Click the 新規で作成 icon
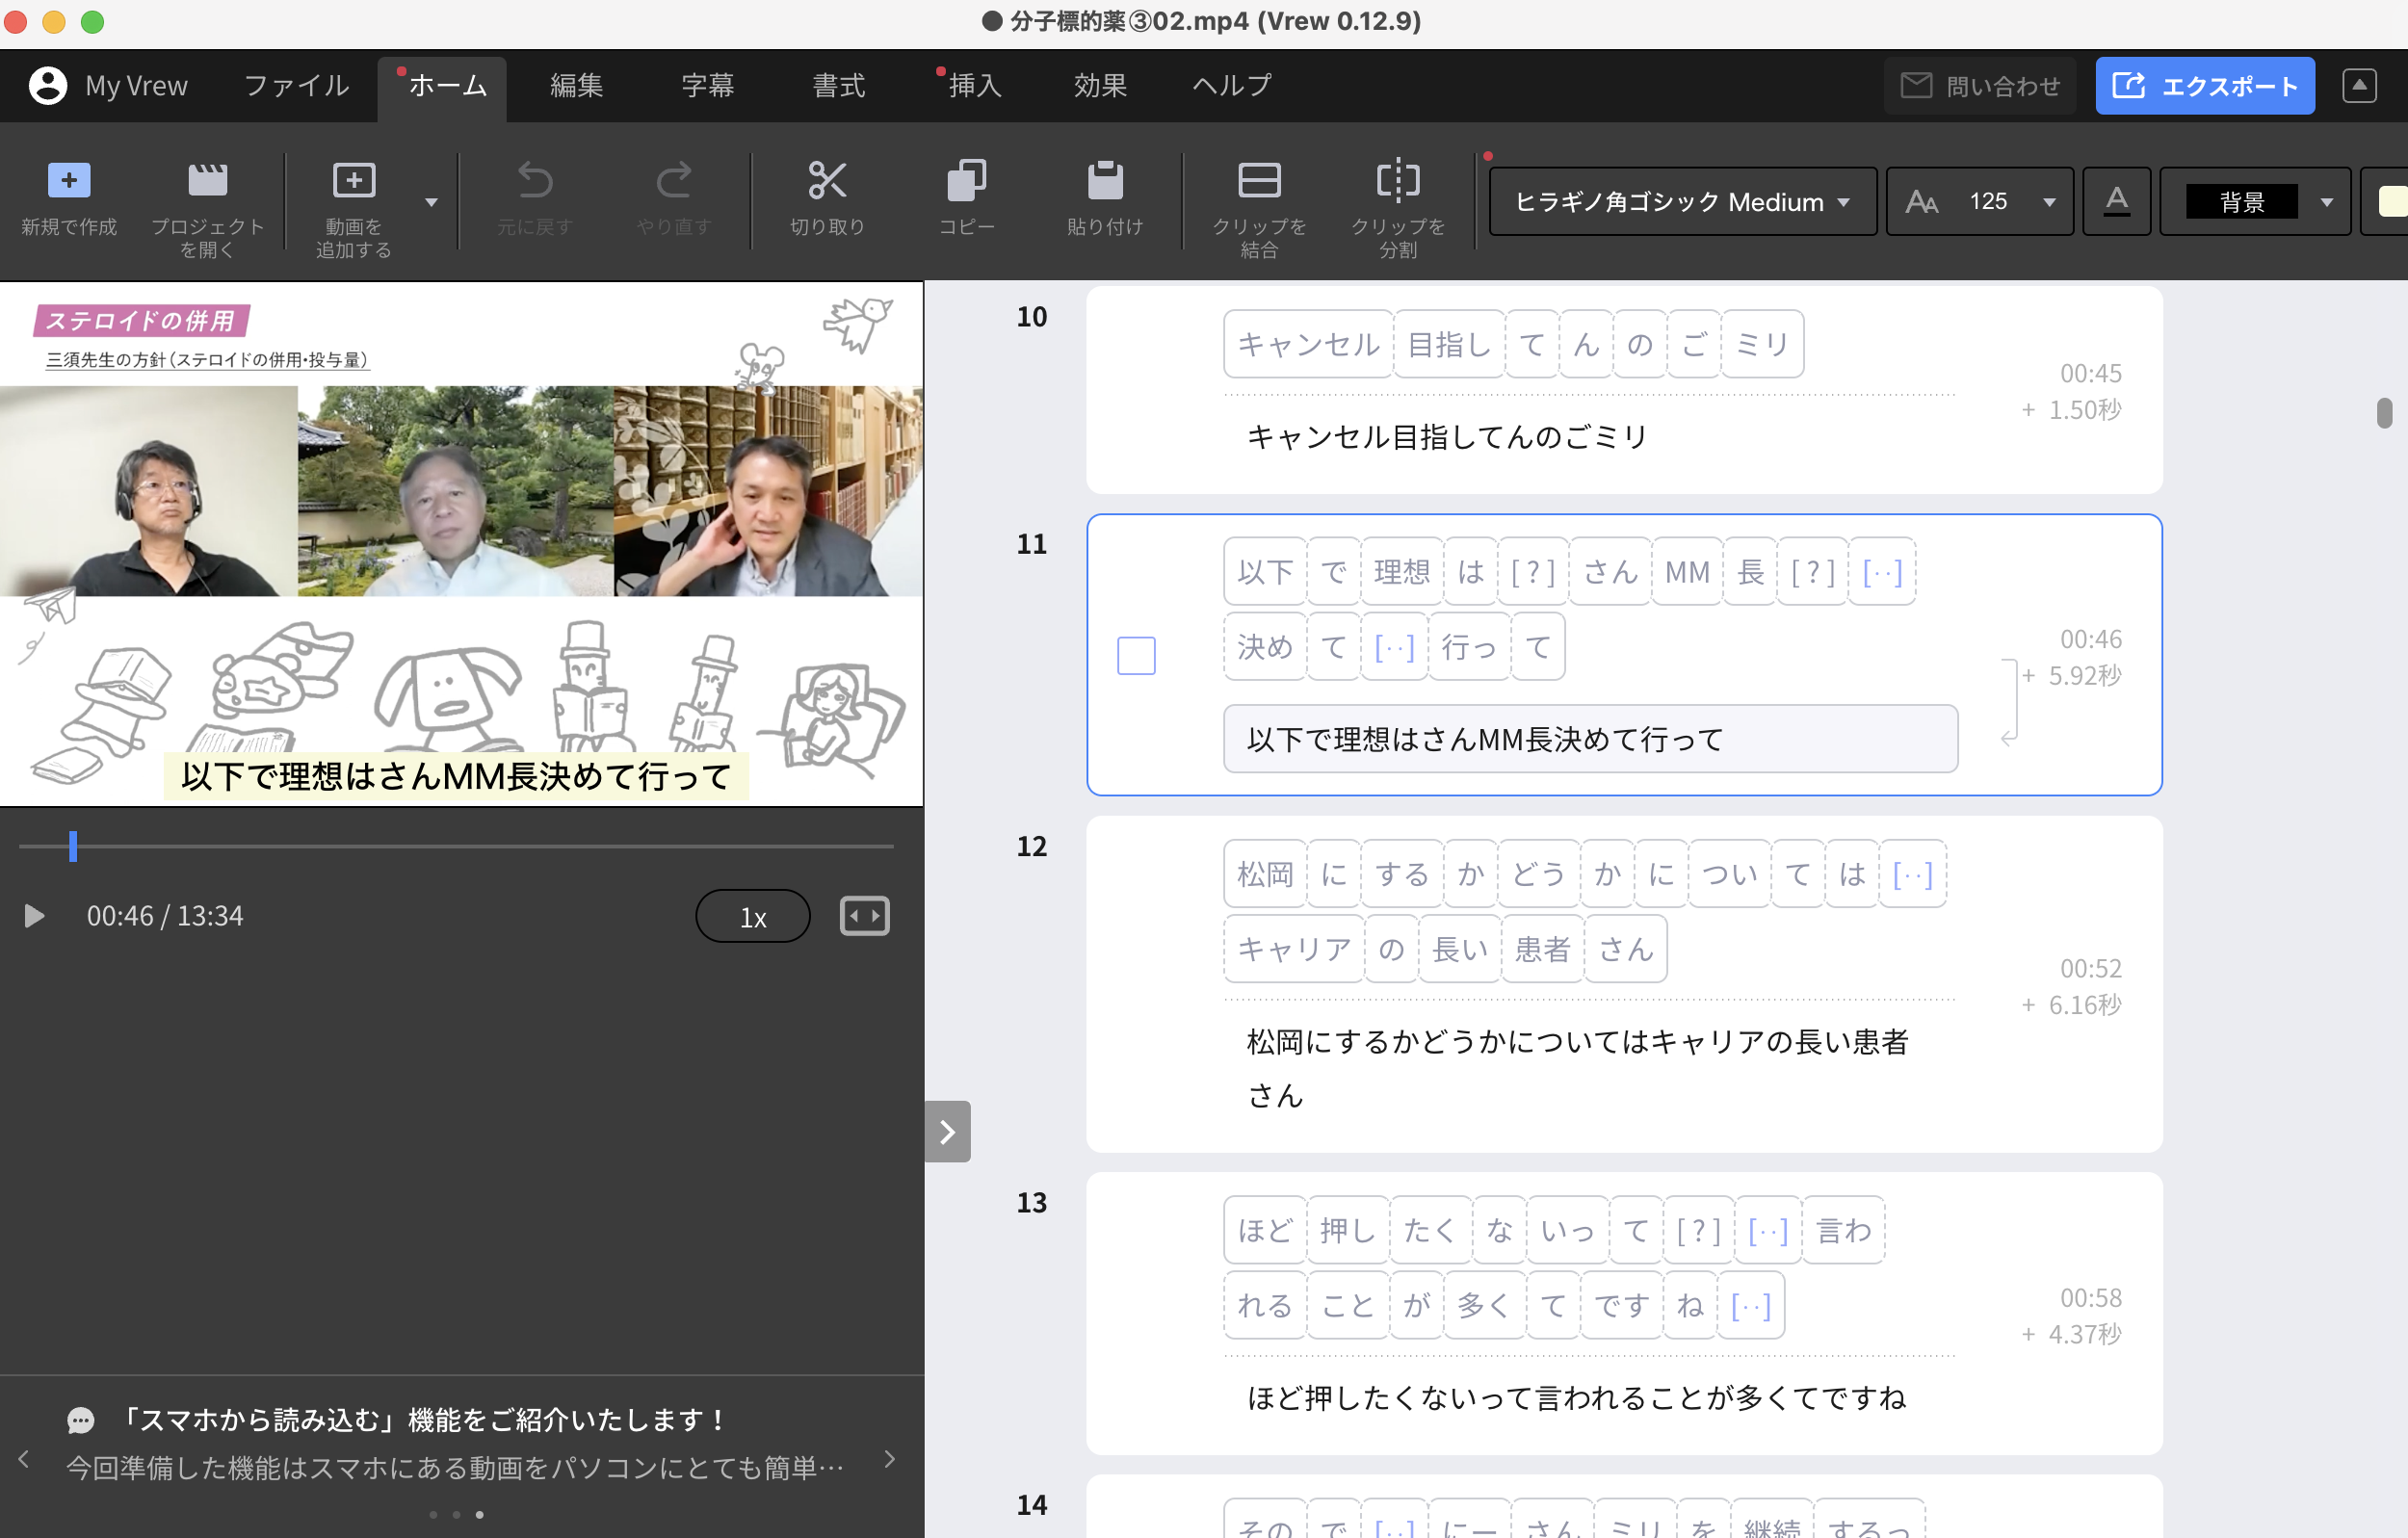 pyautogui.click(x=69, y=181)
